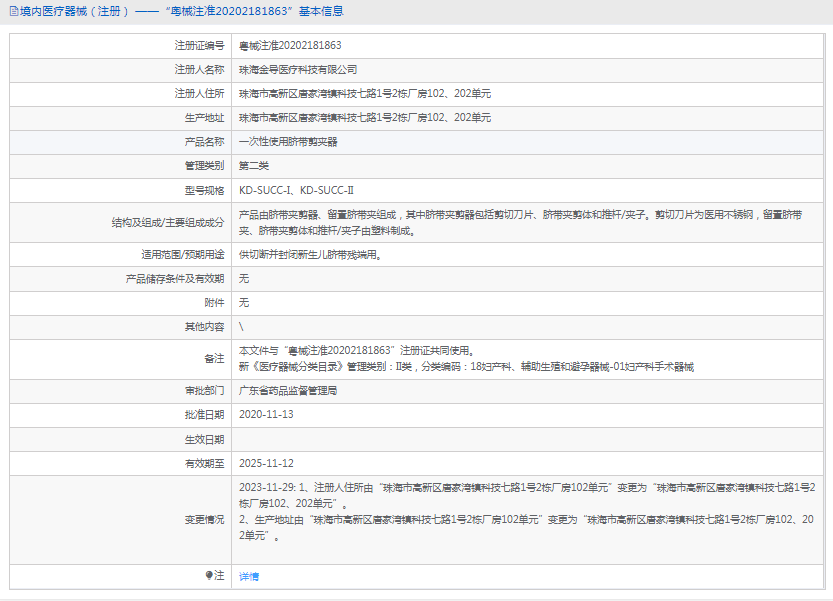Open the 详情 link in the 注 row
The image size is (833, 601).
click(x=249, y=577)
